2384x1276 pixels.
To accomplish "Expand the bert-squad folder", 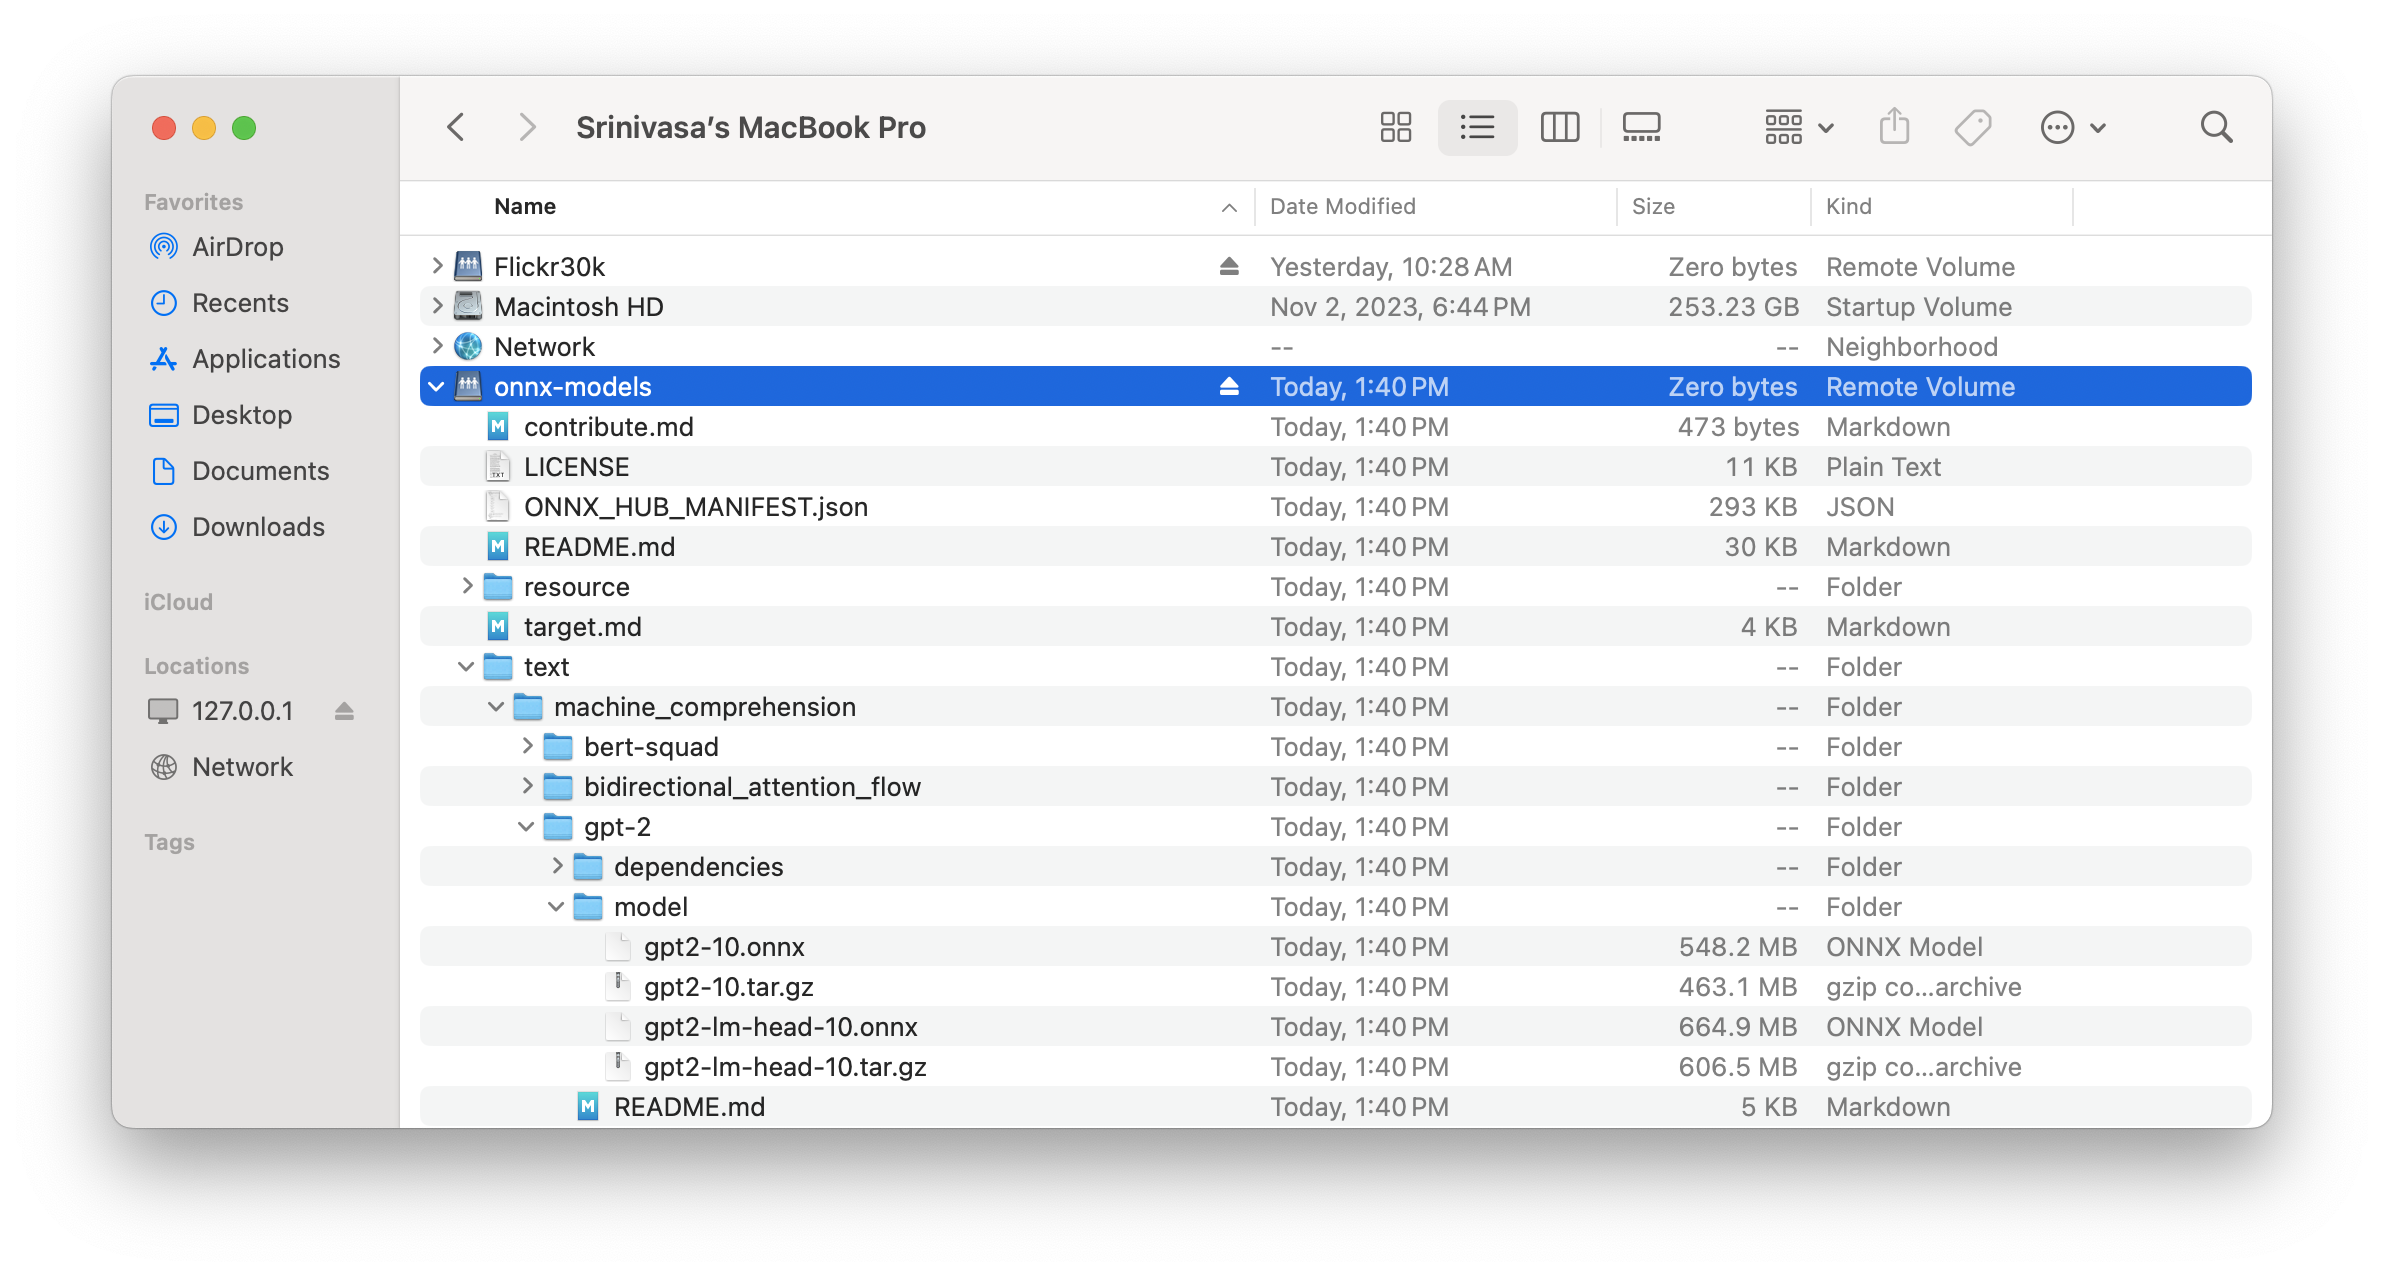I will [x=527, y=747].
